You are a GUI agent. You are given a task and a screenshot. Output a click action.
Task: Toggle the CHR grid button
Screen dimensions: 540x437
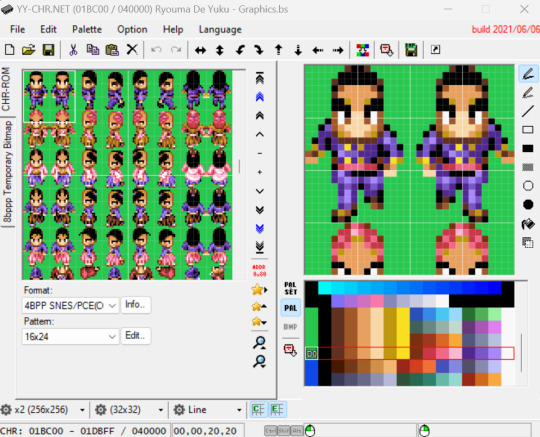pyautogui.click(x=258, y=410)
